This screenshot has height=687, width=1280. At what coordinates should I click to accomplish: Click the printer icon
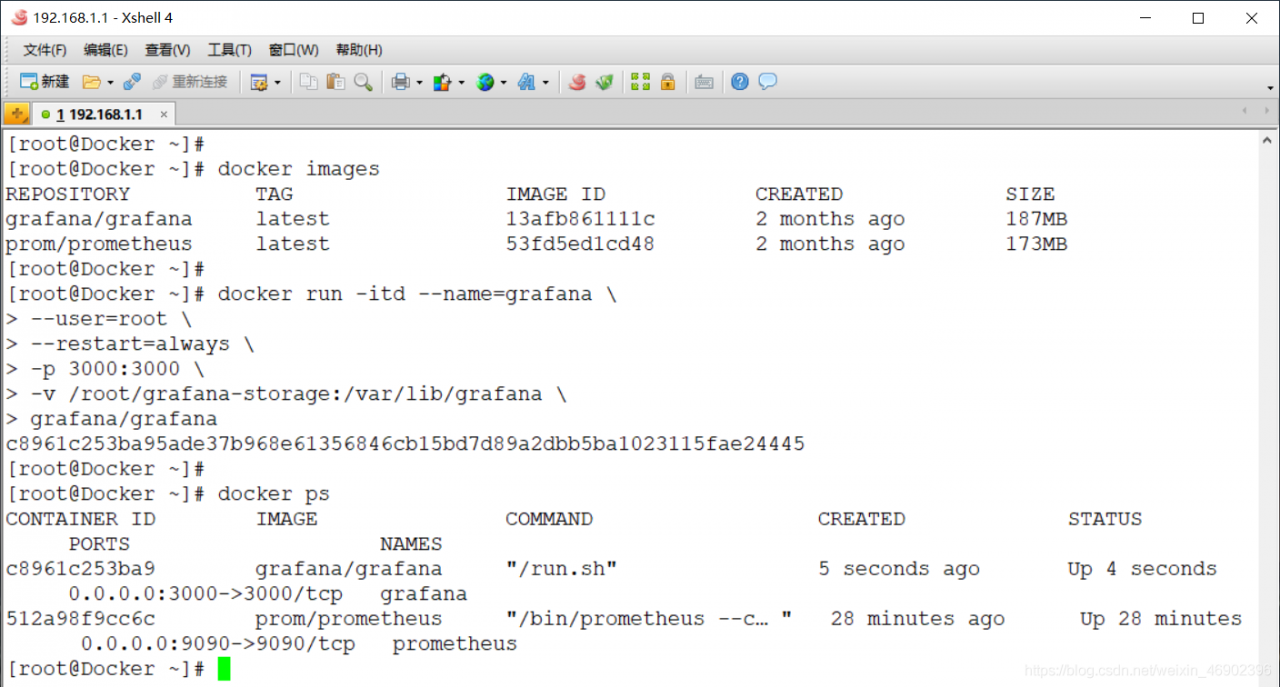(400, 82)
